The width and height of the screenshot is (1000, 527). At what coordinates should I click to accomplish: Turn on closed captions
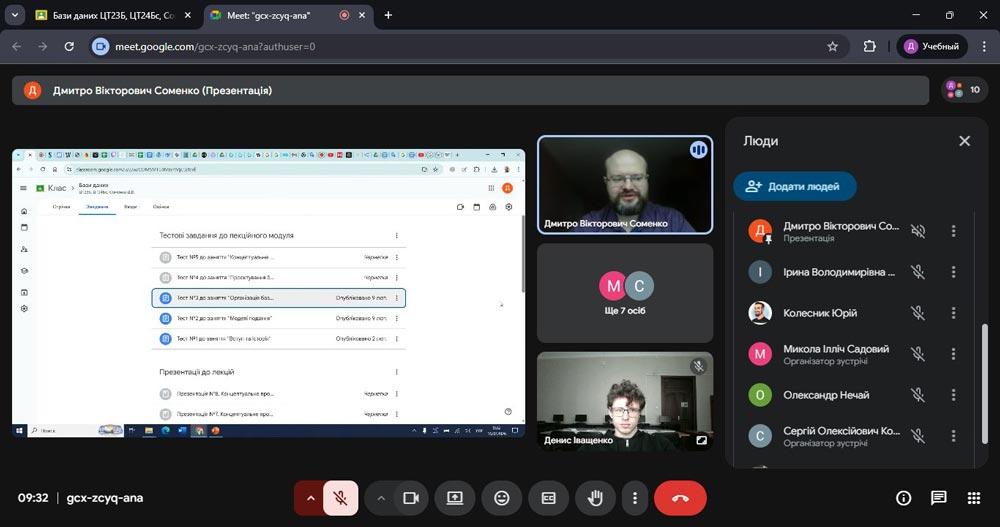548,498
